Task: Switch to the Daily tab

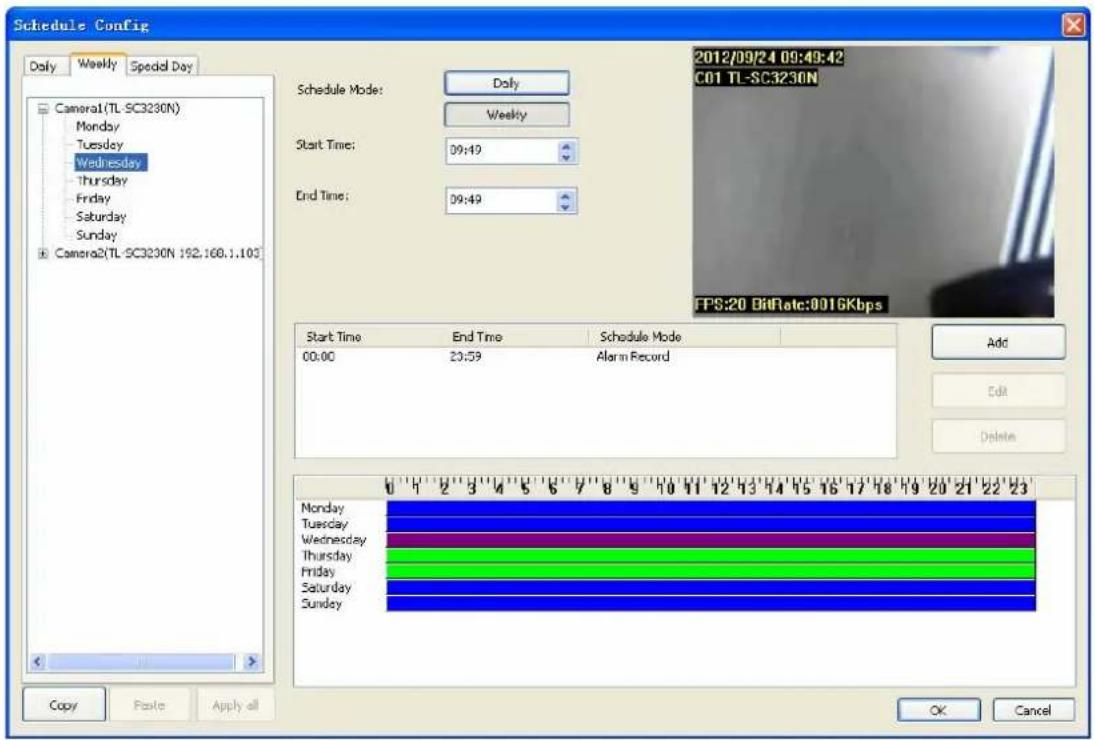Action: (43, 66)
